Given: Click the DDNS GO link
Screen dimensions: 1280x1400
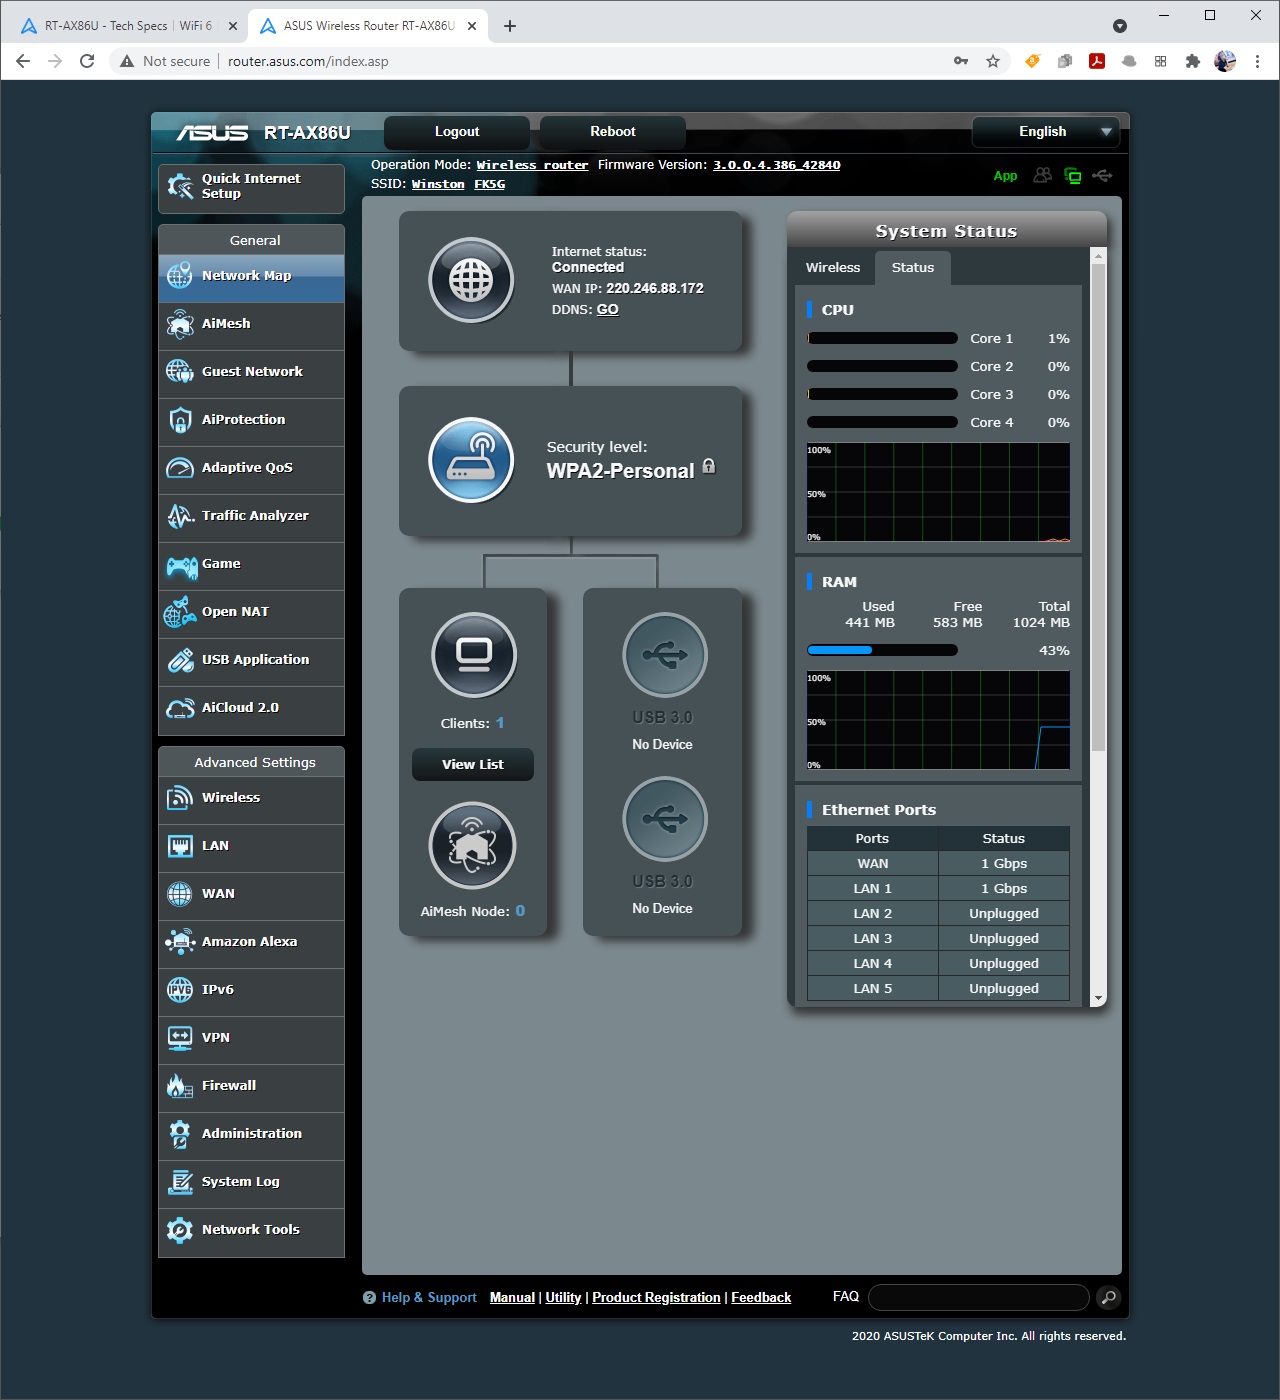Looking at the screenshot, I should pos(607,310).
